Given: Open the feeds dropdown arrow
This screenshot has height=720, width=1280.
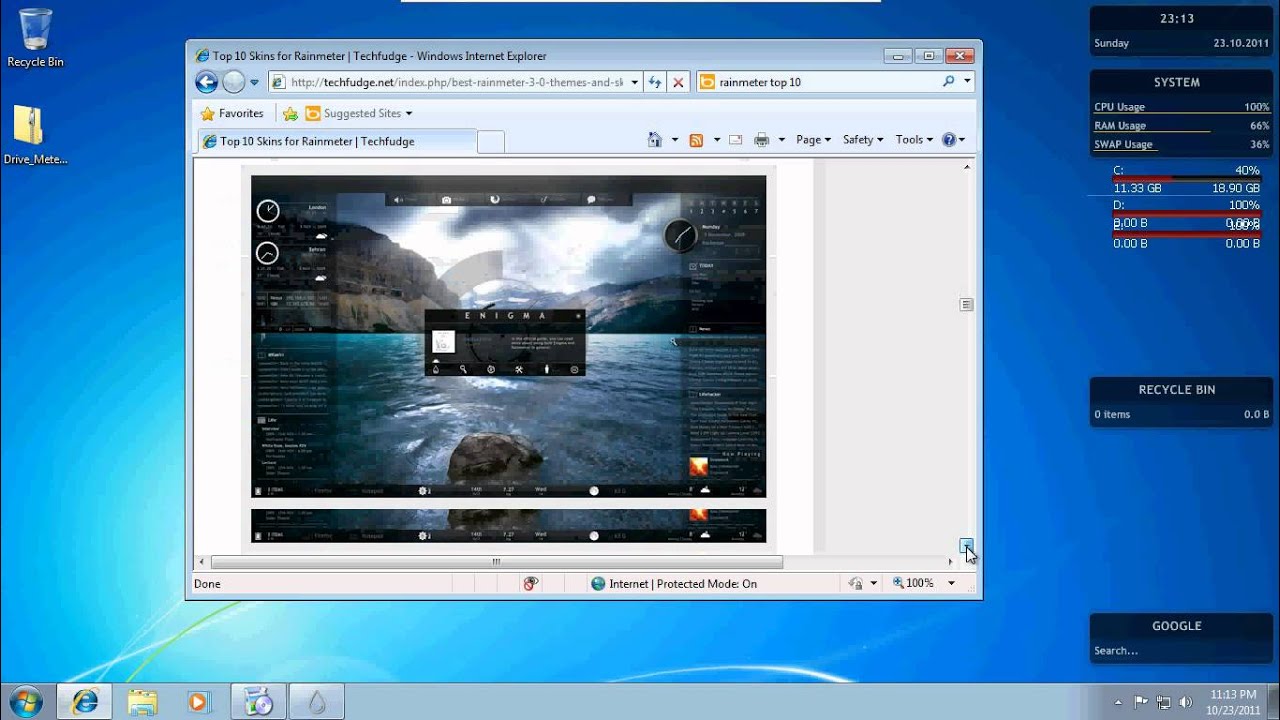Looking at the screenshot, I should [x=717, y=140].
